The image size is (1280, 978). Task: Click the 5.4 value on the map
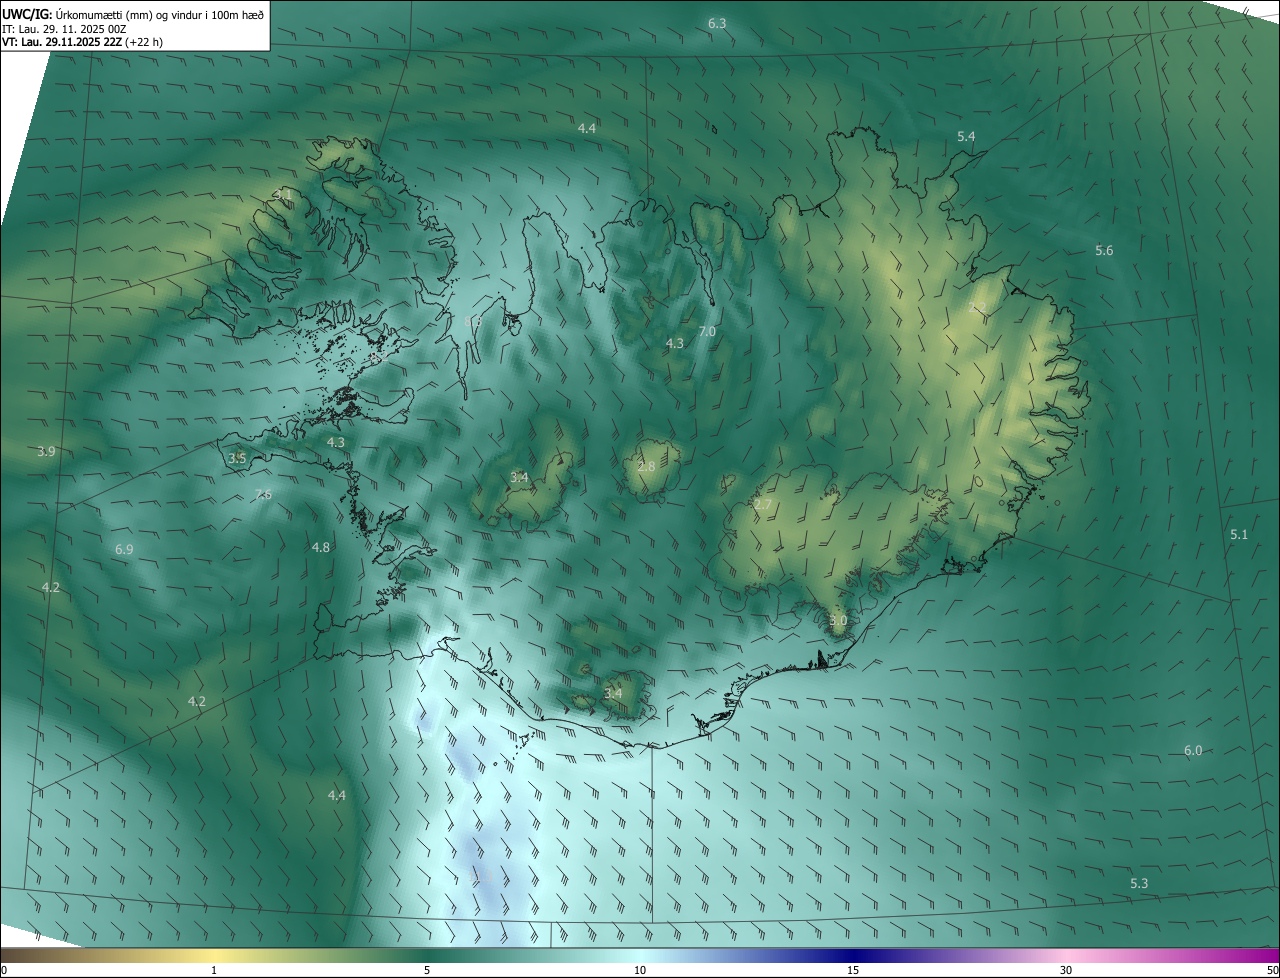966,136
